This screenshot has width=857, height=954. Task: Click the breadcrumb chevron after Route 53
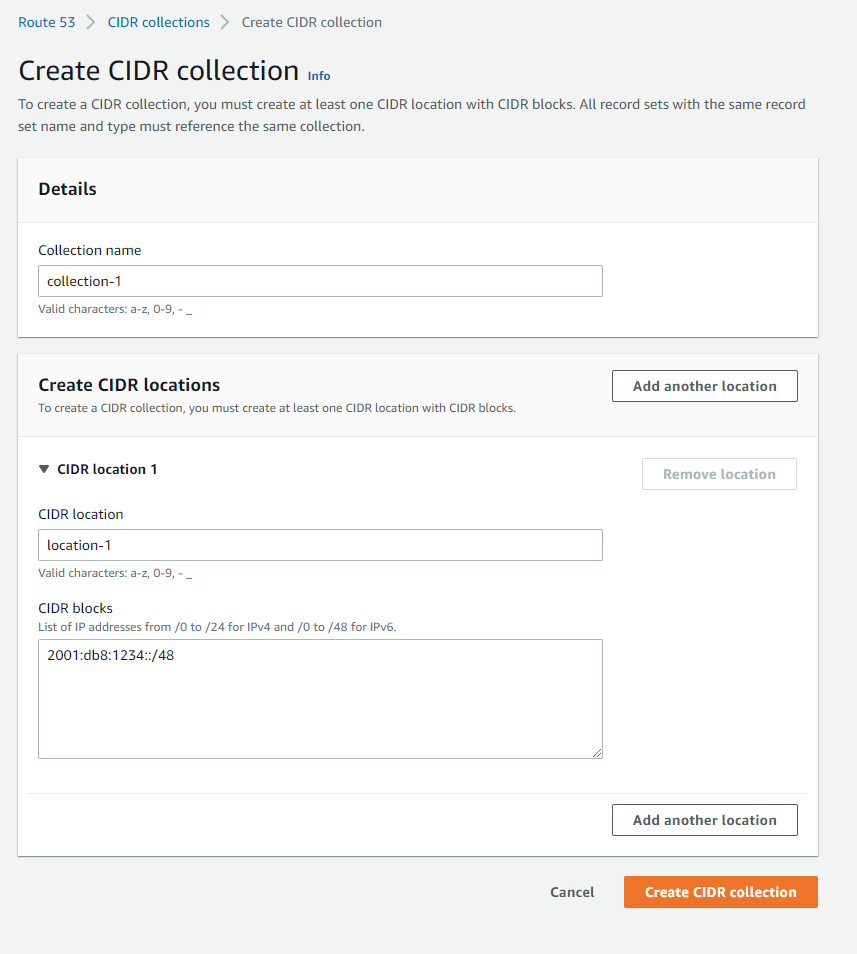coord(90,22)
